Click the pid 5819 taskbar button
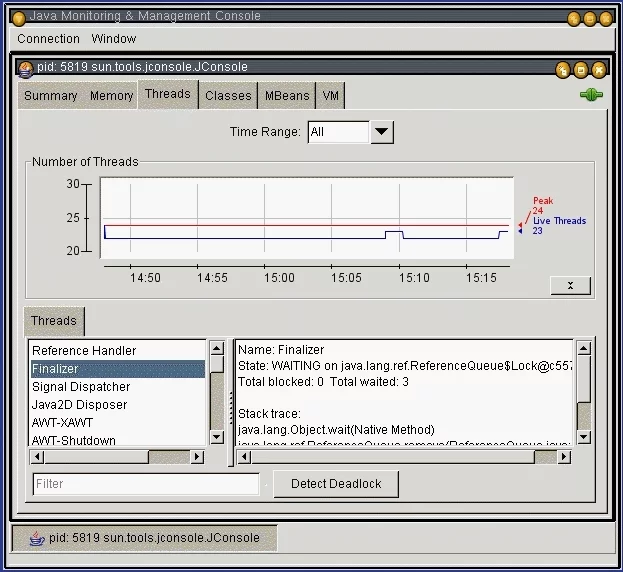This screenshot has width=623, height=572. (144, 538)
